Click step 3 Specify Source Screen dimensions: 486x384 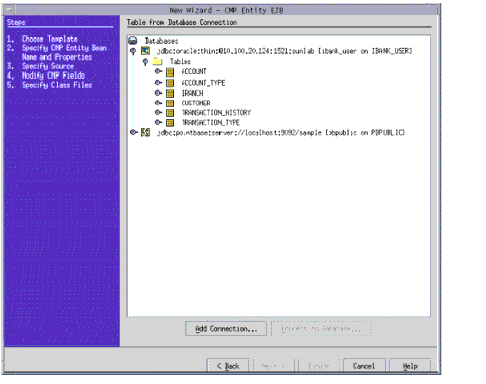[x=48, y=66]
